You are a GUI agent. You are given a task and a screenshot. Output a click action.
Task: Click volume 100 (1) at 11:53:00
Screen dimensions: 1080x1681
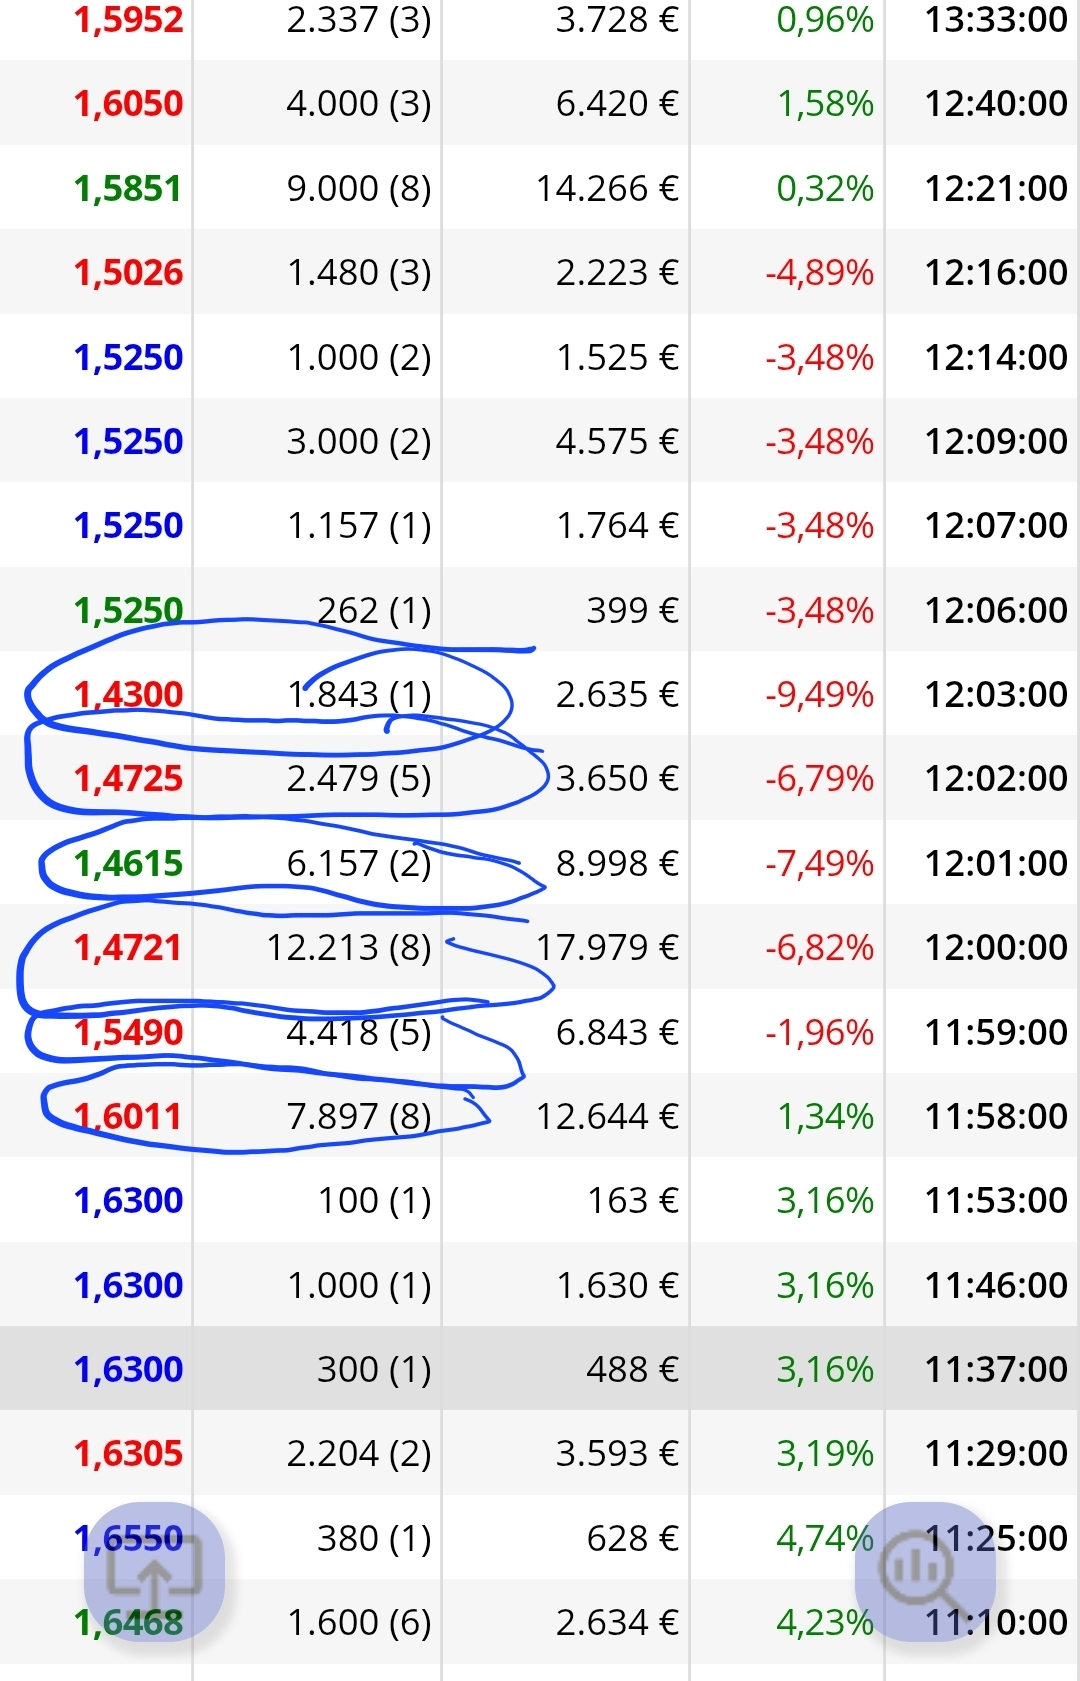click(x=375, y=1200)
